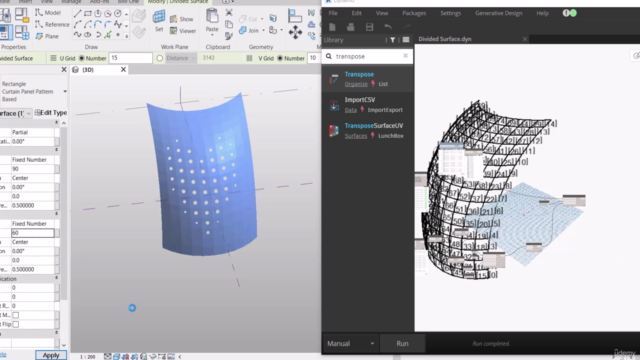Select the TransposeSurfaceUV LunchBox result
The width and height of the screenshot is (640, 360).
367,130
